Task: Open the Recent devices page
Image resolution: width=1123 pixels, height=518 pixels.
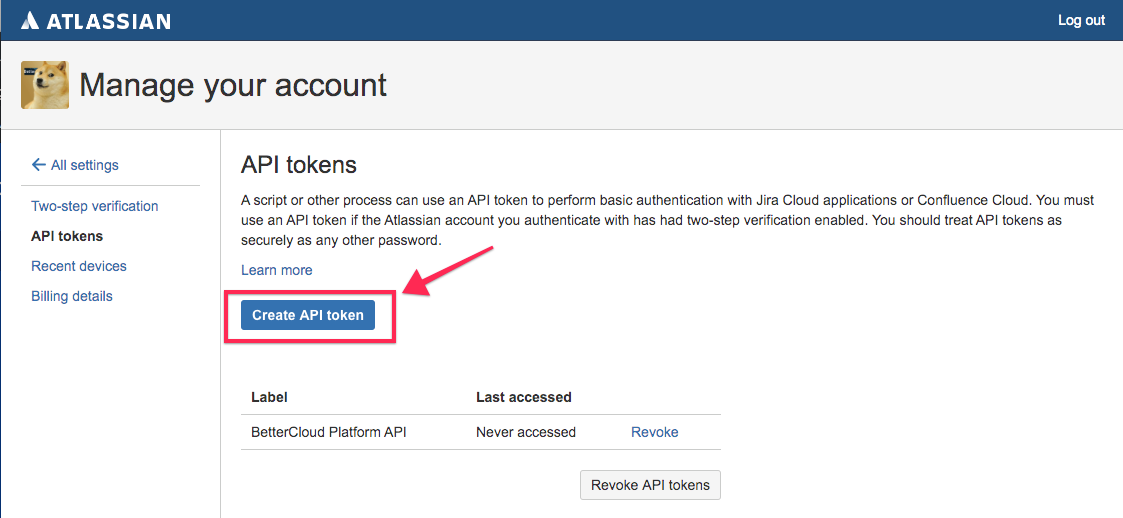Action: tap(78, 266)
